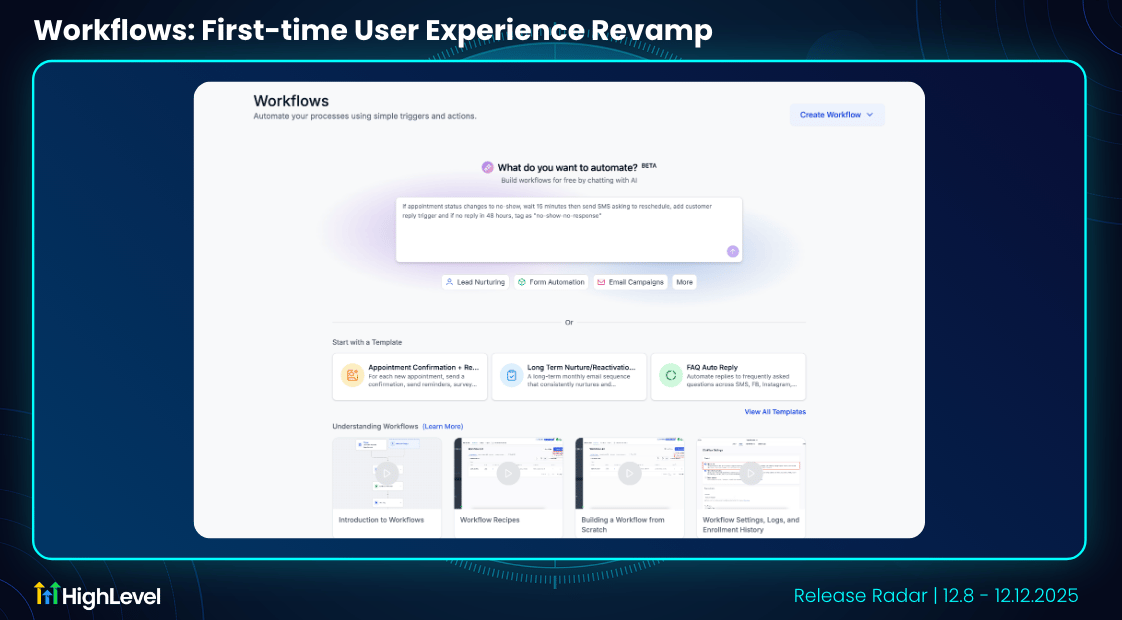Click the Lead Nurturing person icon

(x=449, y=282)
